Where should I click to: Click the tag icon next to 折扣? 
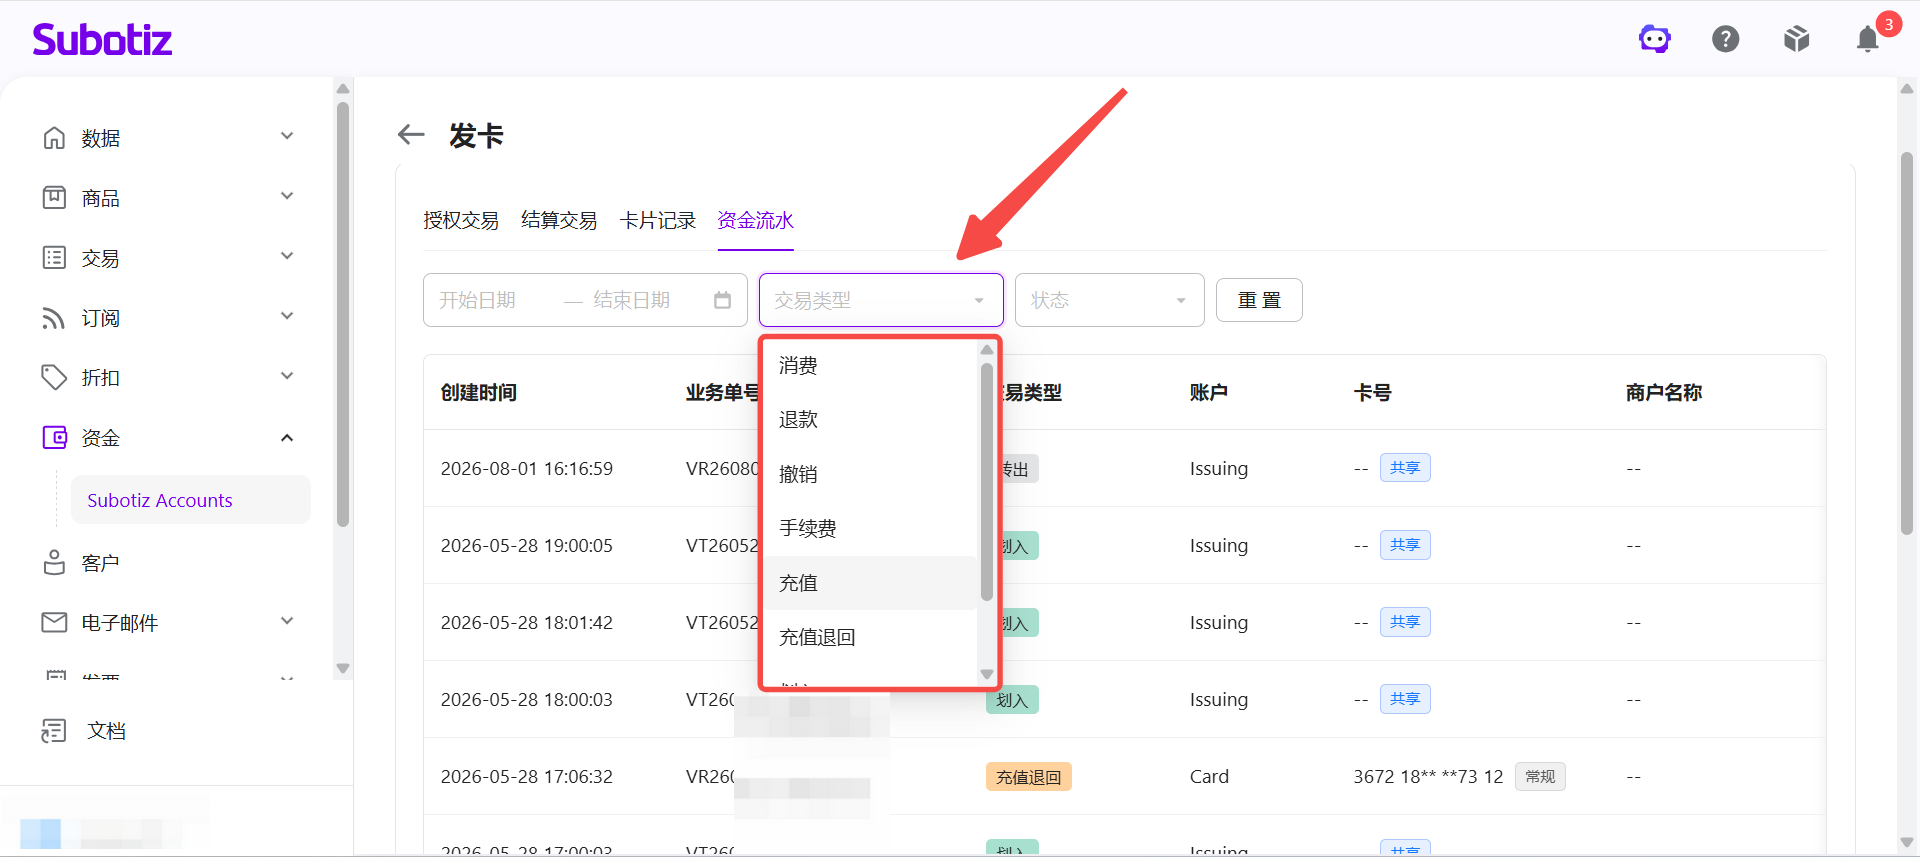click(x=54, y=377)
